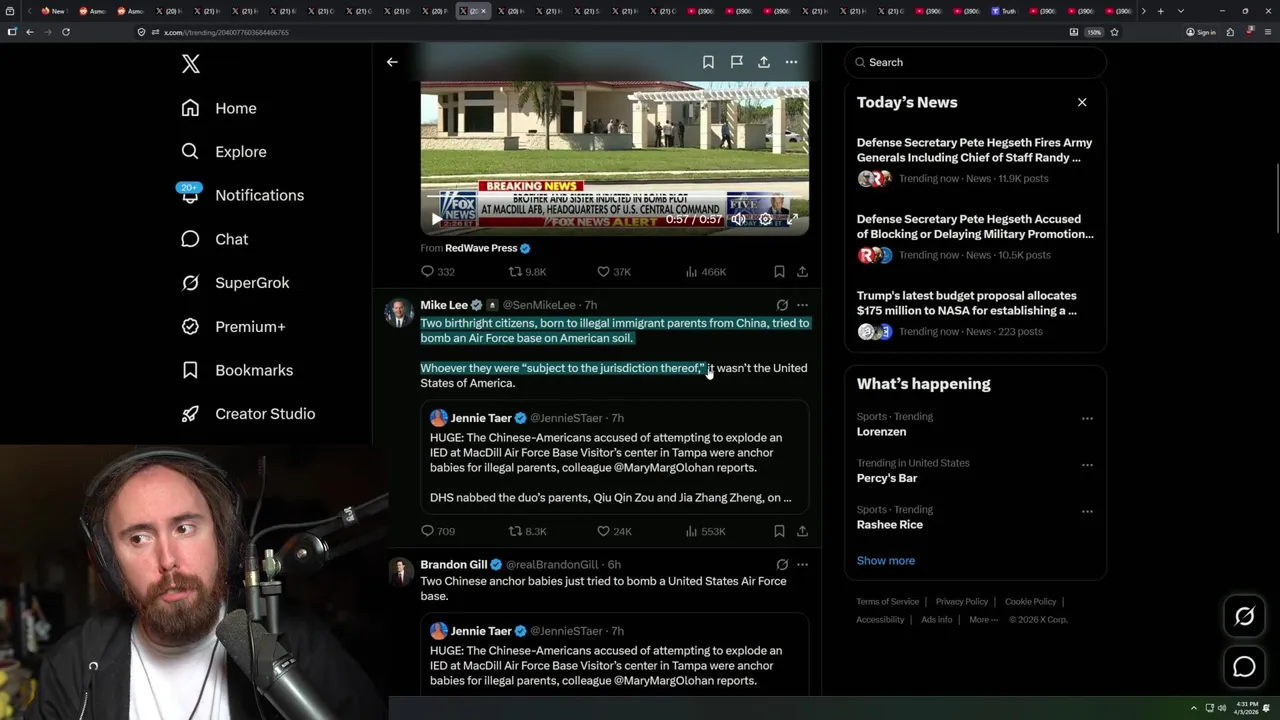Click the header flag icon
The image size is (1280, 720).
[736, 62]
